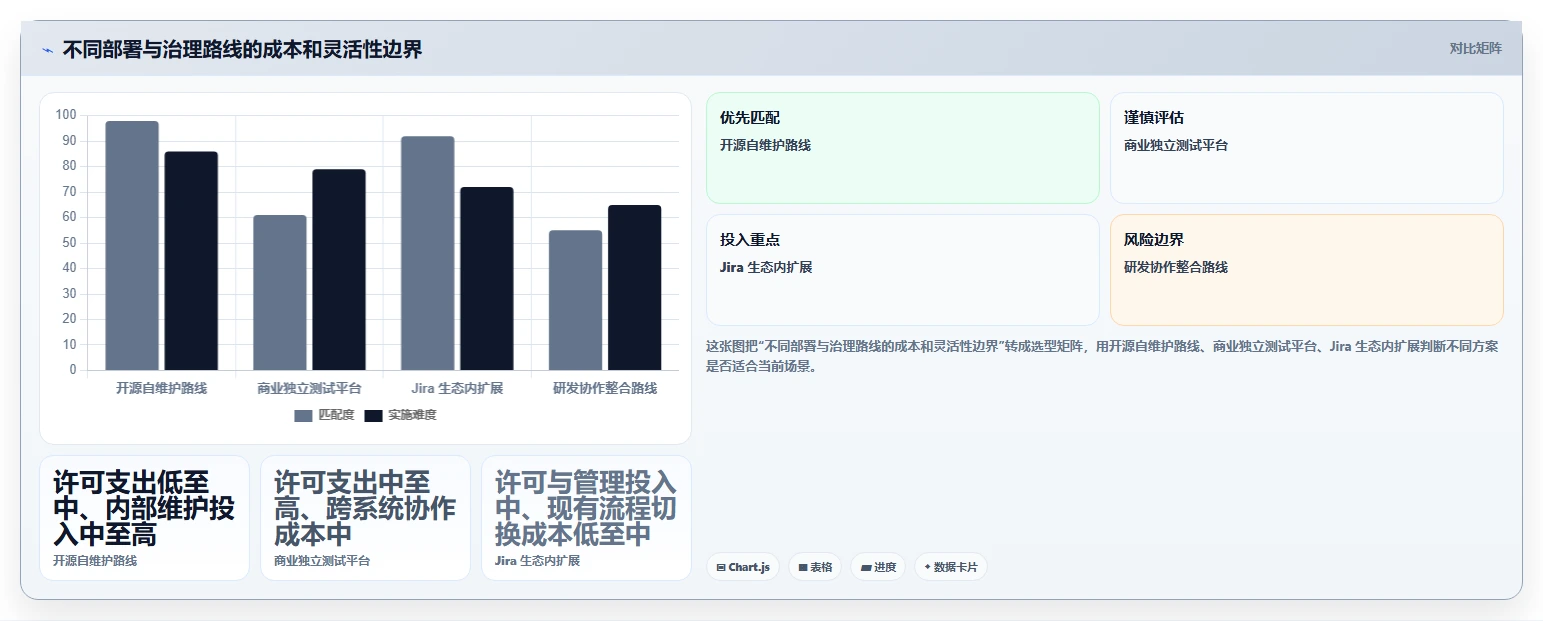Click the 匹配度 bar for 开源自维护路线
Viewport: 1543px width, 621px height.
click(132, 246)
